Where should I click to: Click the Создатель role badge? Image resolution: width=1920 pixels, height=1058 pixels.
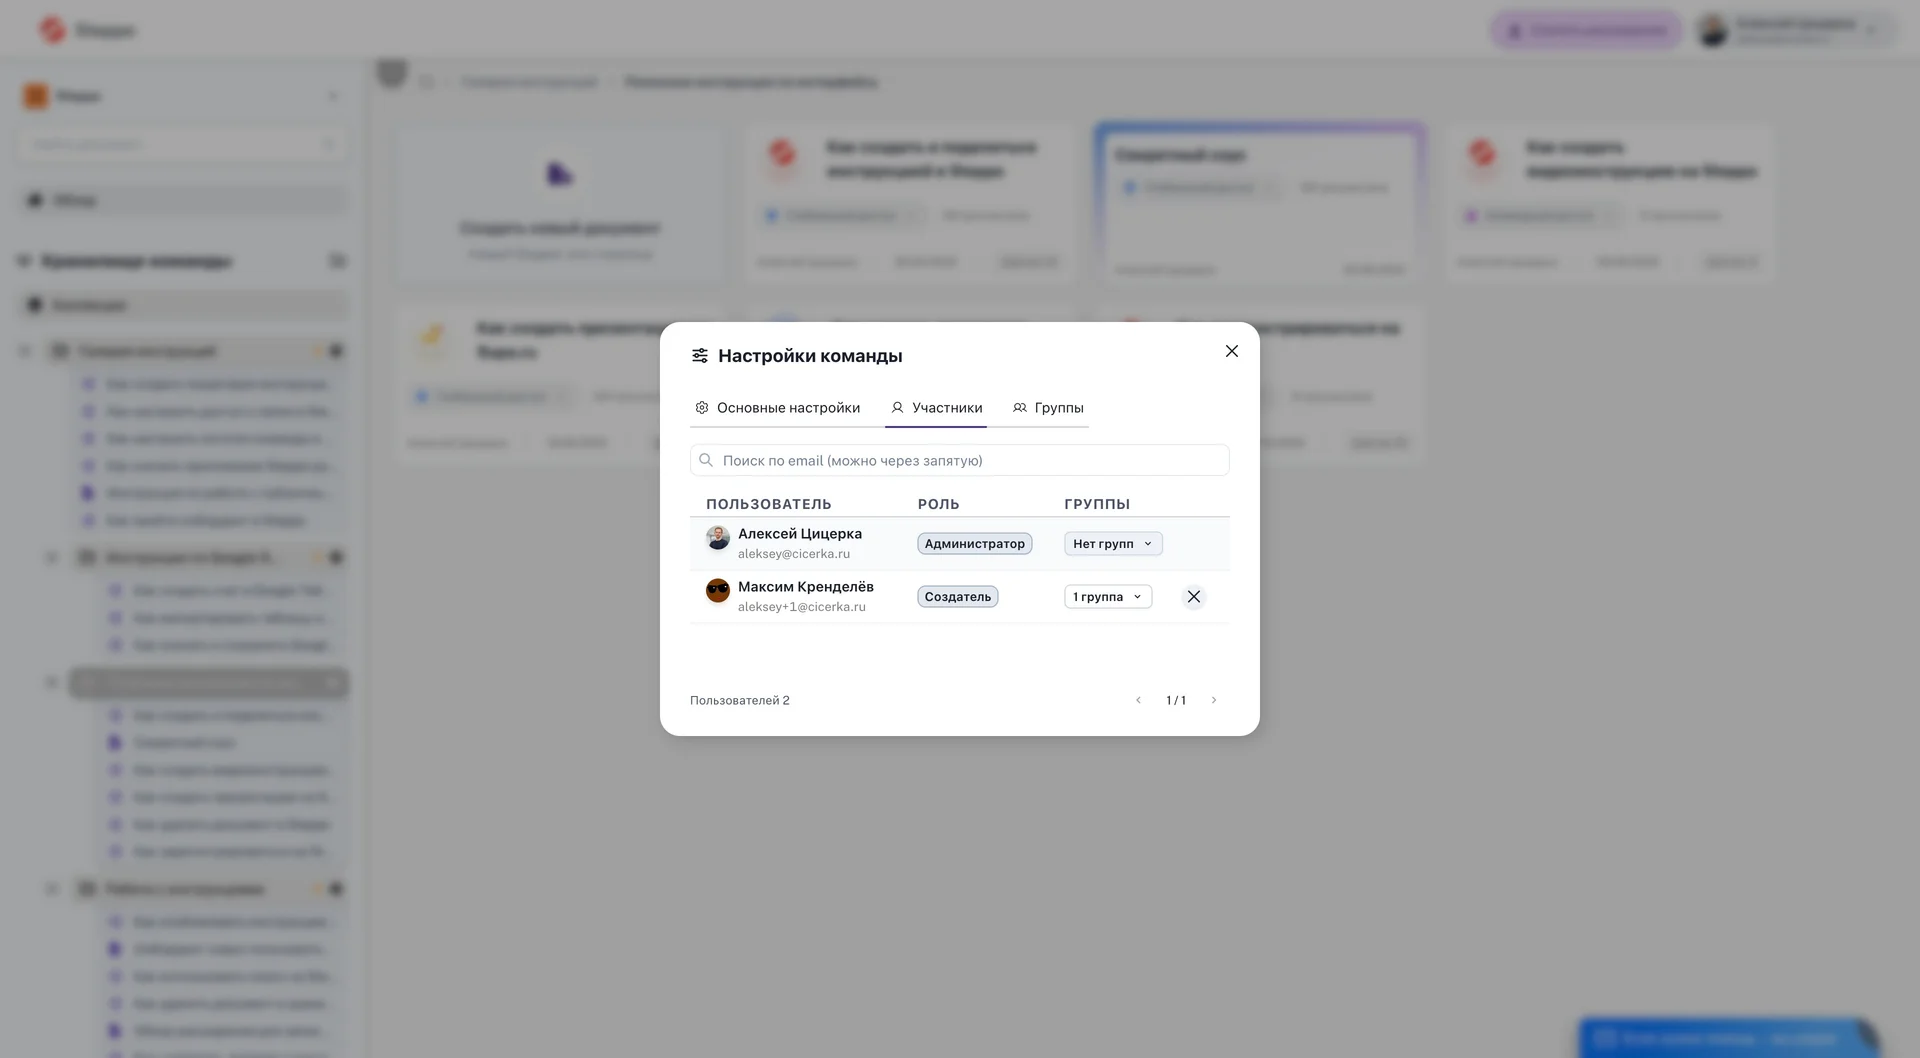957,597
